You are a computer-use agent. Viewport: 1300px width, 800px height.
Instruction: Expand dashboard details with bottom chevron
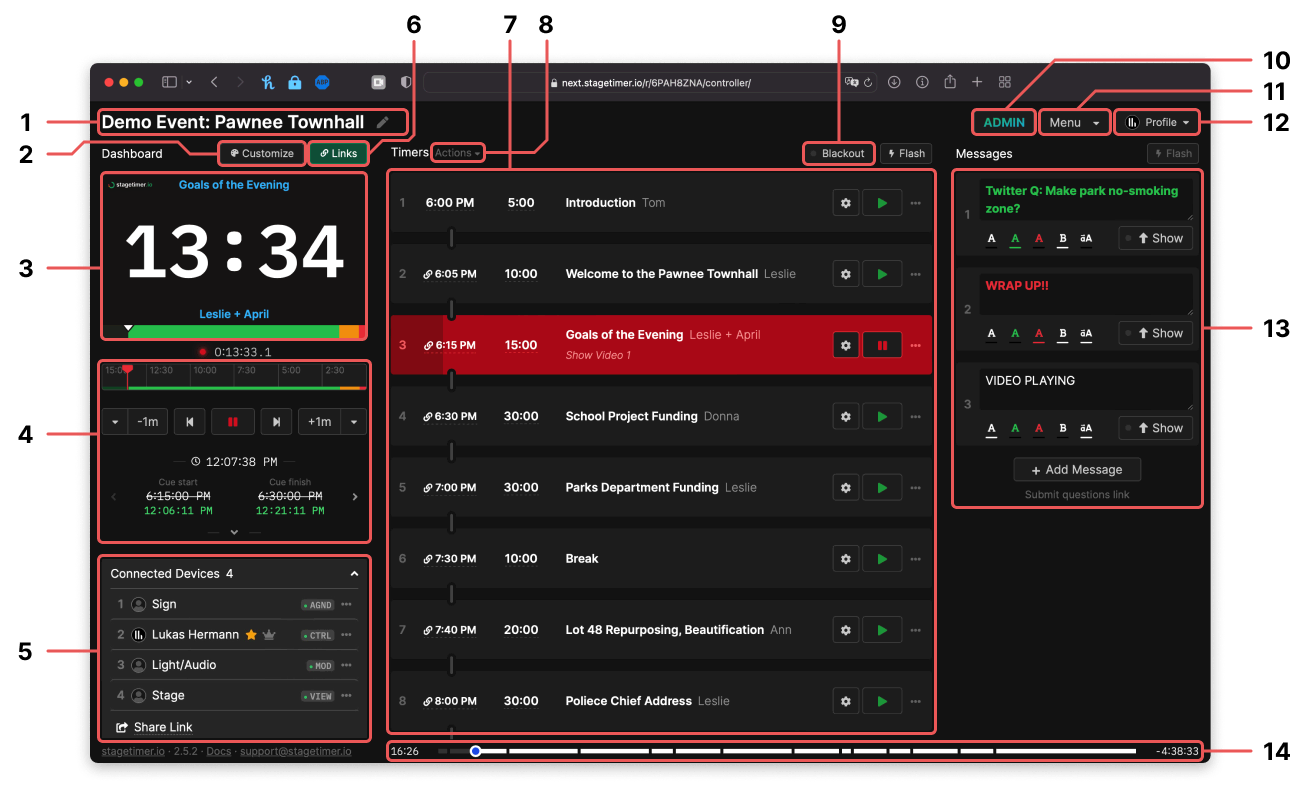point(234,532)
